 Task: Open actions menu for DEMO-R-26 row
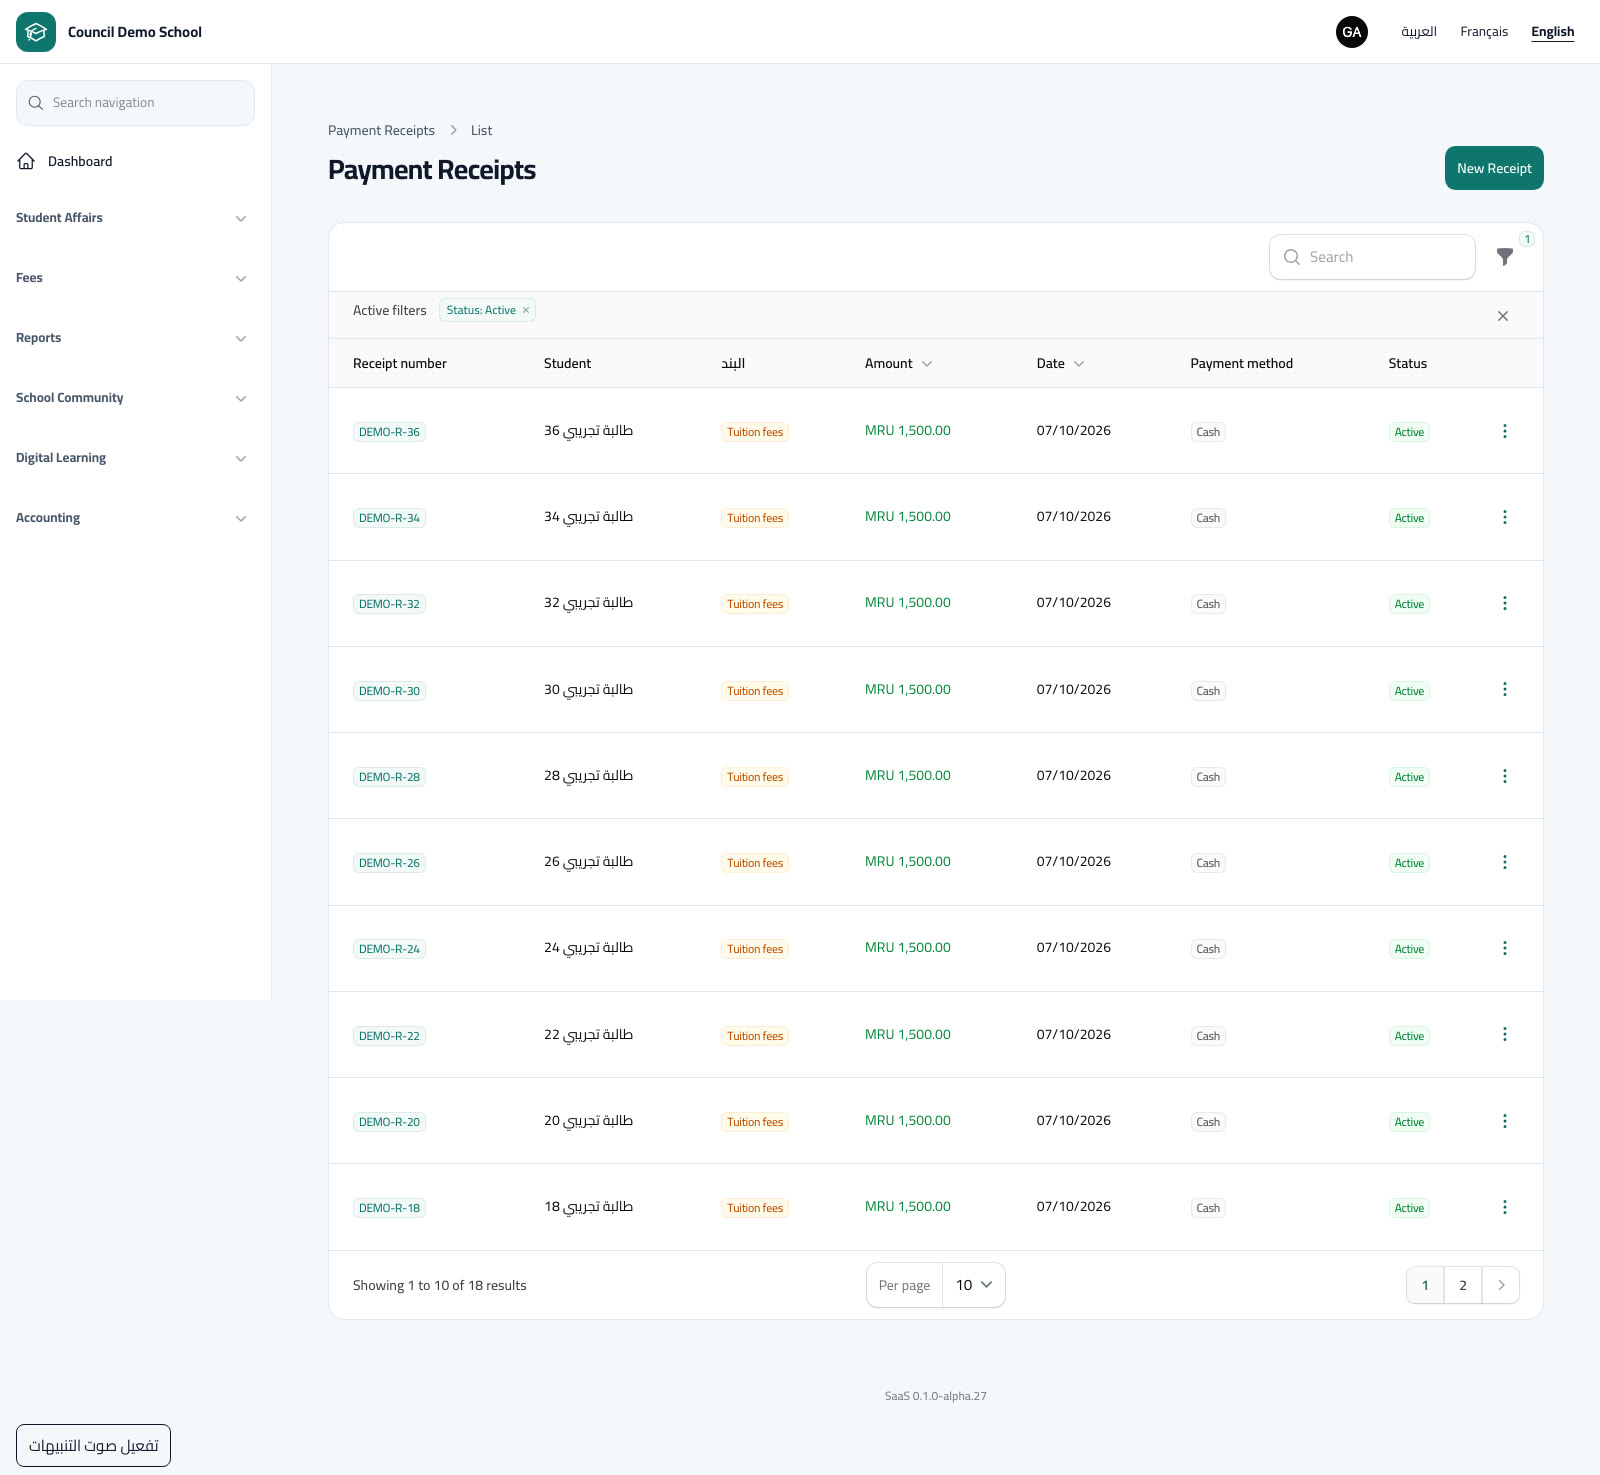[1505, 862]
